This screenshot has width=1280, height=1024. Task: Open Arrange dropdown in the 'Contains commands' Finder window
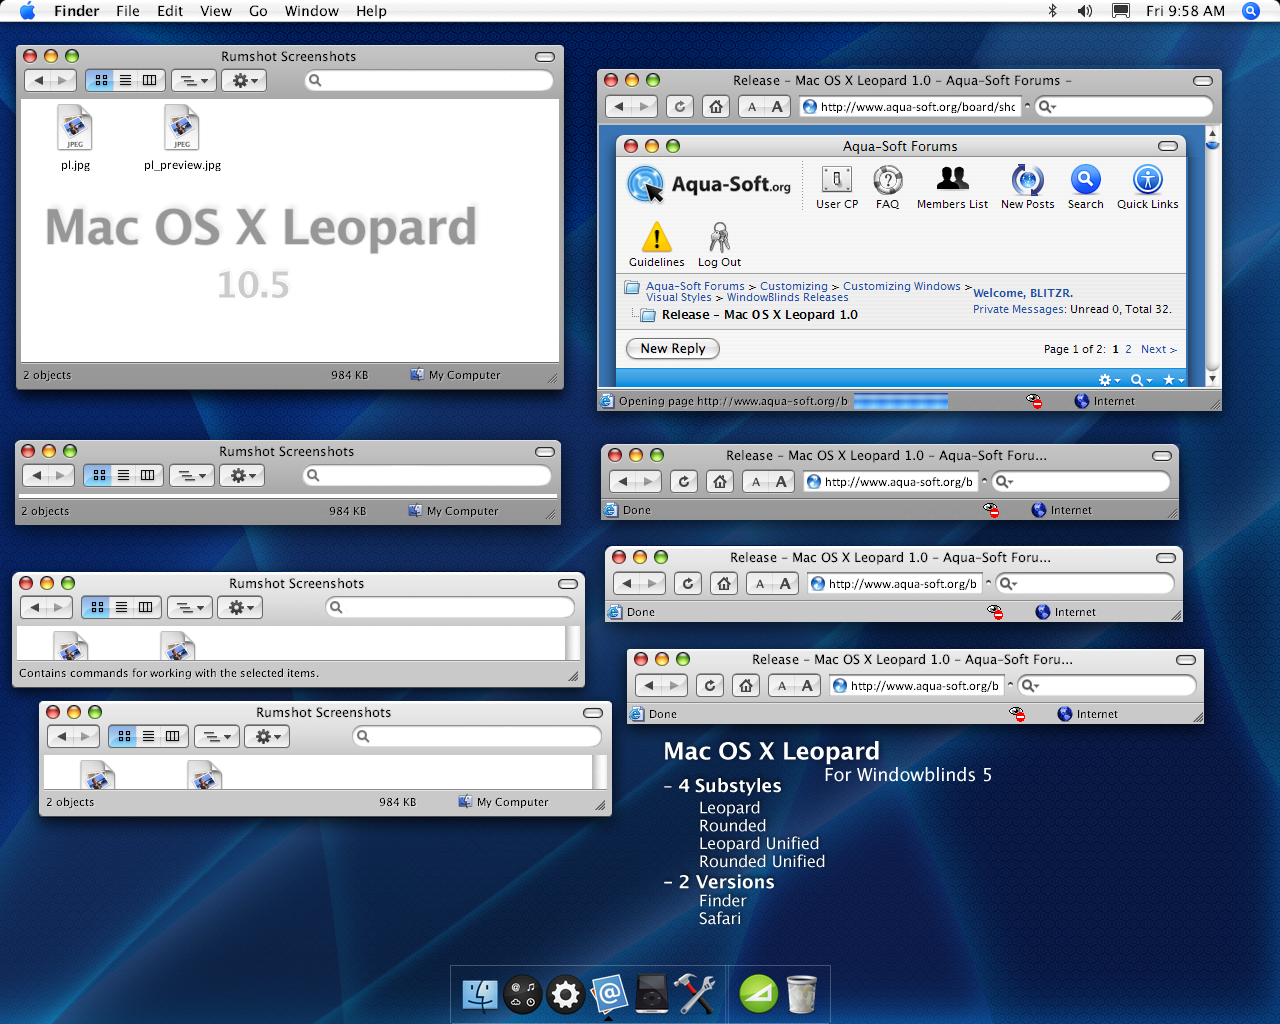190,607
